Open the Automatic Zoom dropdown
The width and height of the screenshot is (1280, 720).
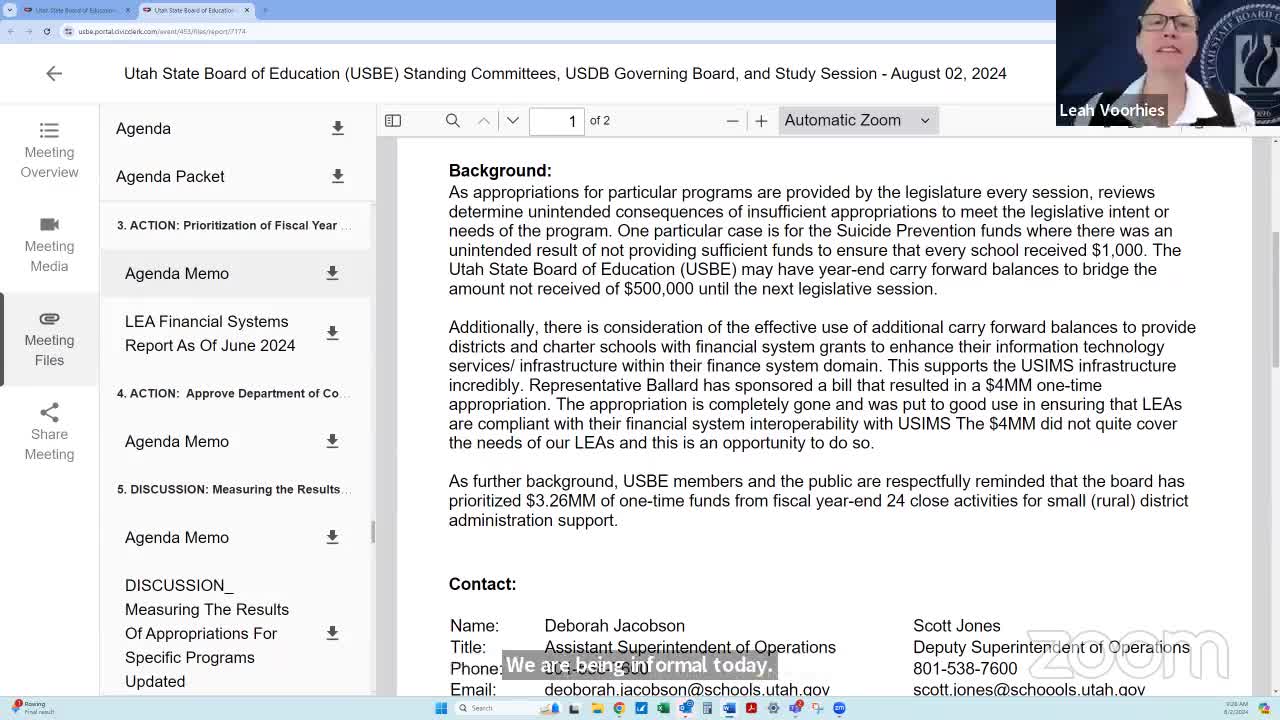857,120
